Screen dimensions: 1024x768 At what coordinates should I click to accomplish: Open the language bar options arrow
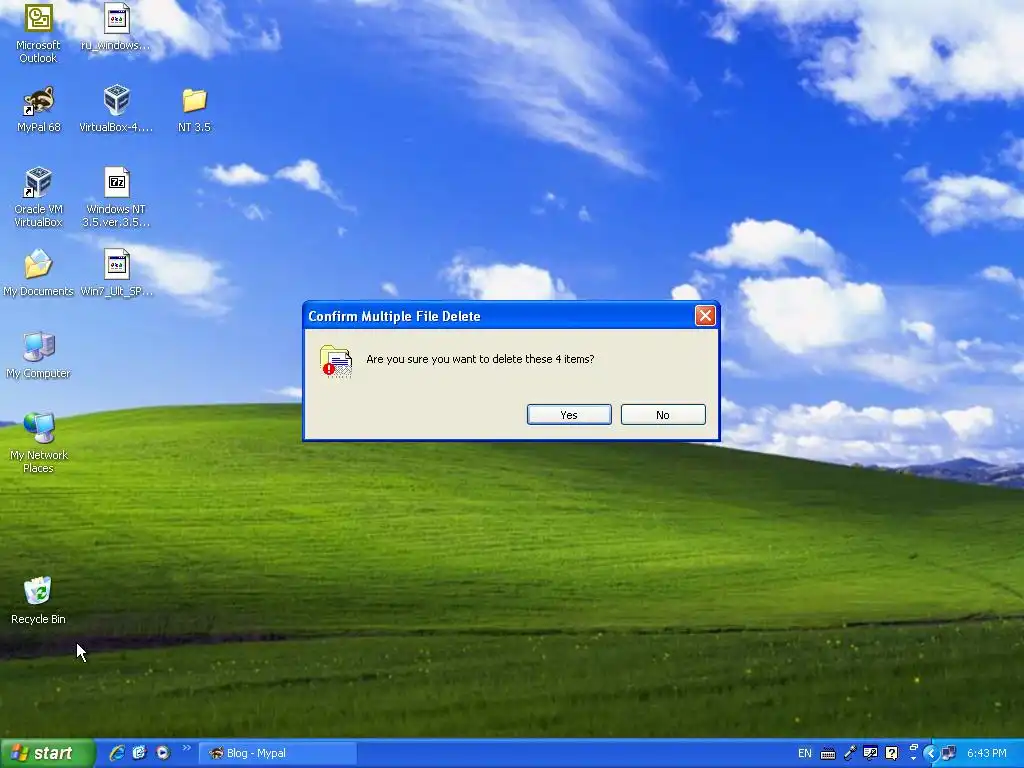pos(913,759)
